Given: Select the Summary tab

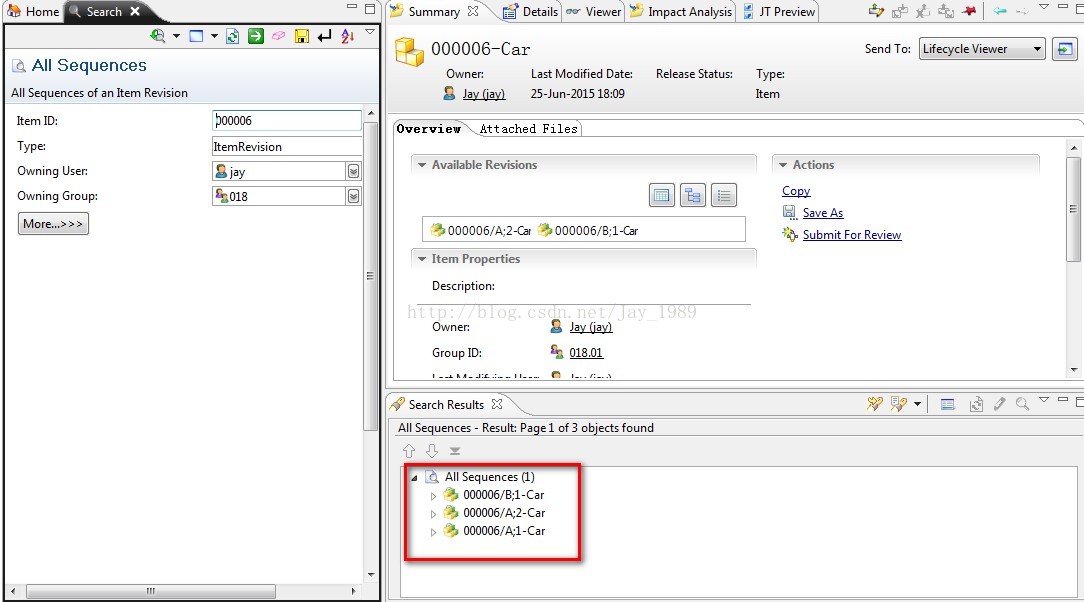Looking at the screenshot, I should tap(433, 12).
